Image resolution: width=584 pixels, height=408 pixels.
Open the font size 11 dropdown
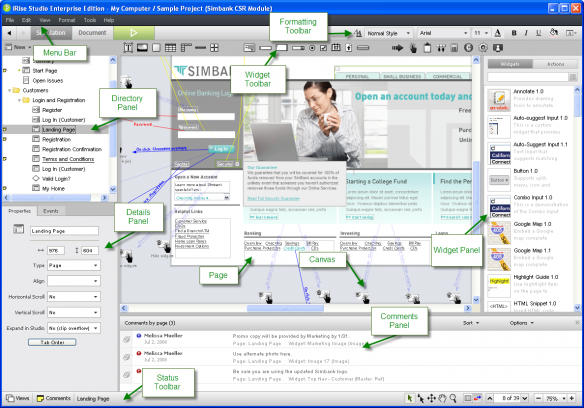click(480, 33)
